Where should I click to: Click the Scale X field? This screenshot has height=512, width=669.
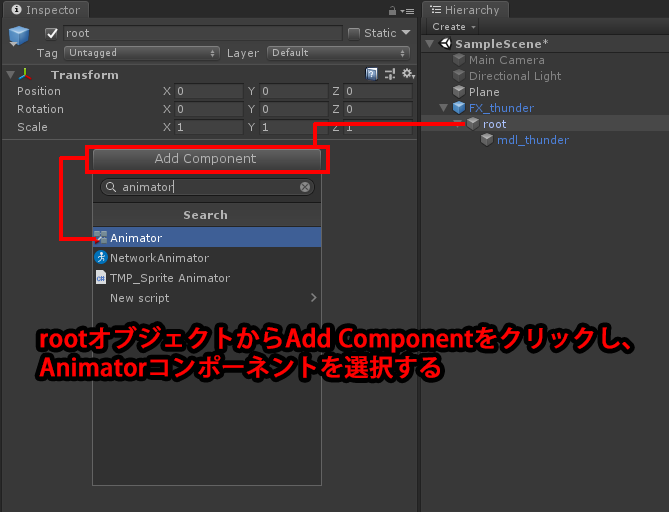pos(209,127)
